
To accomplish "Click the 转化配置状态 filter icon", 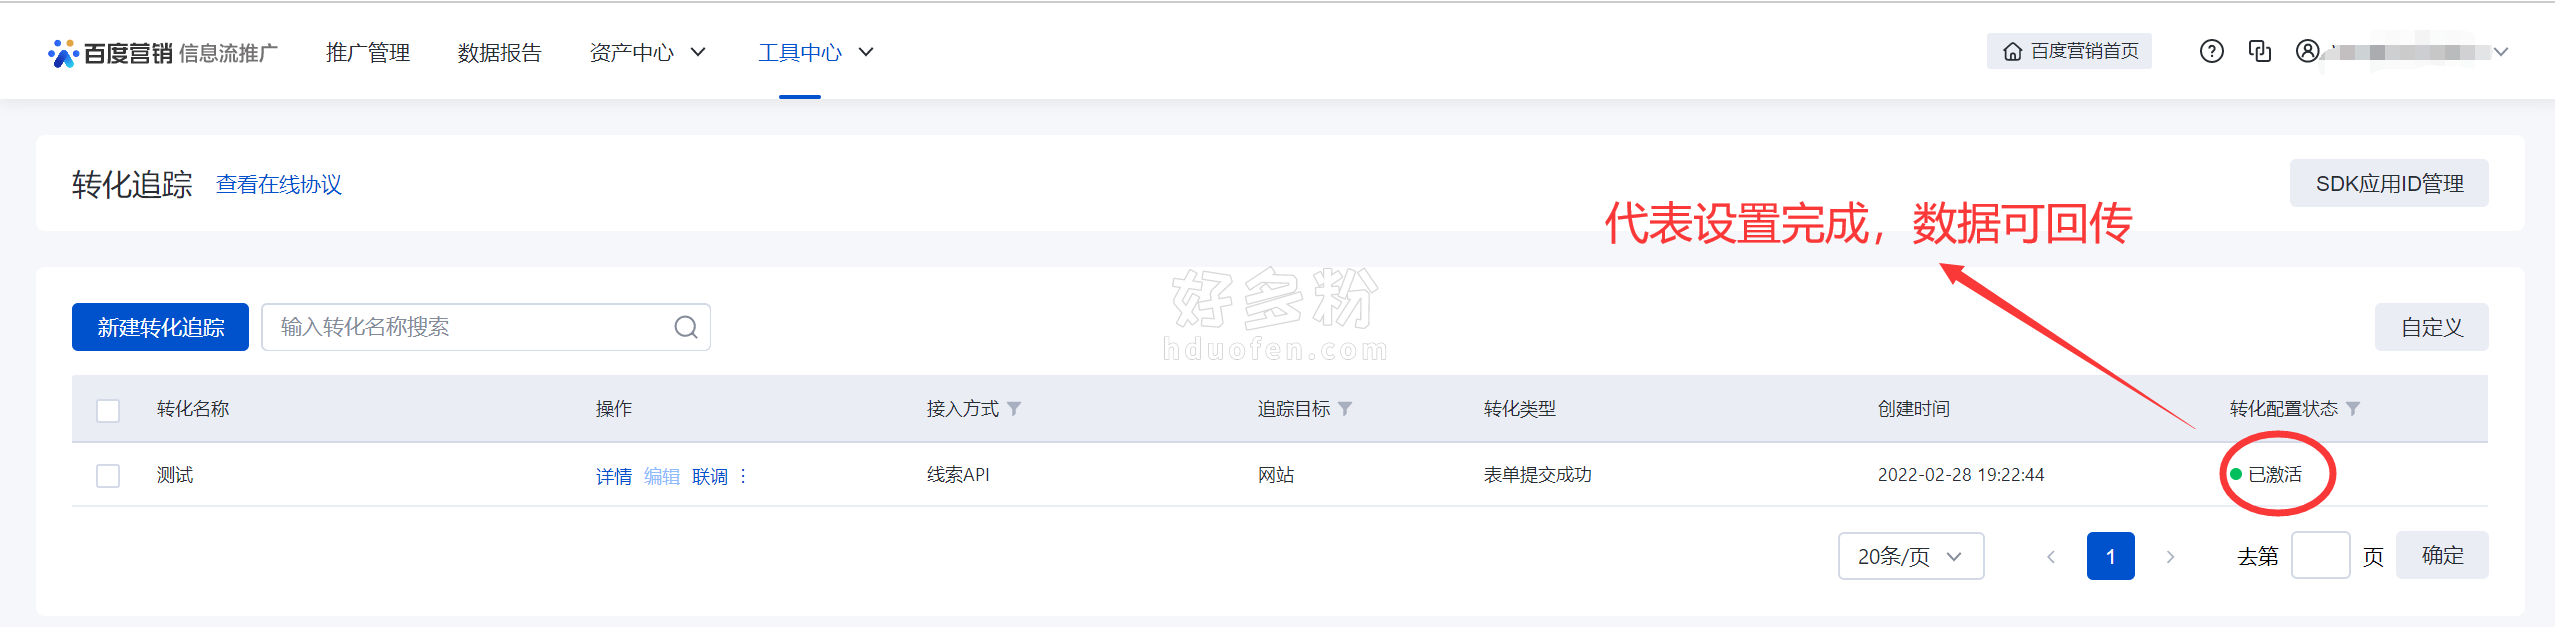I will point(2353,409).
